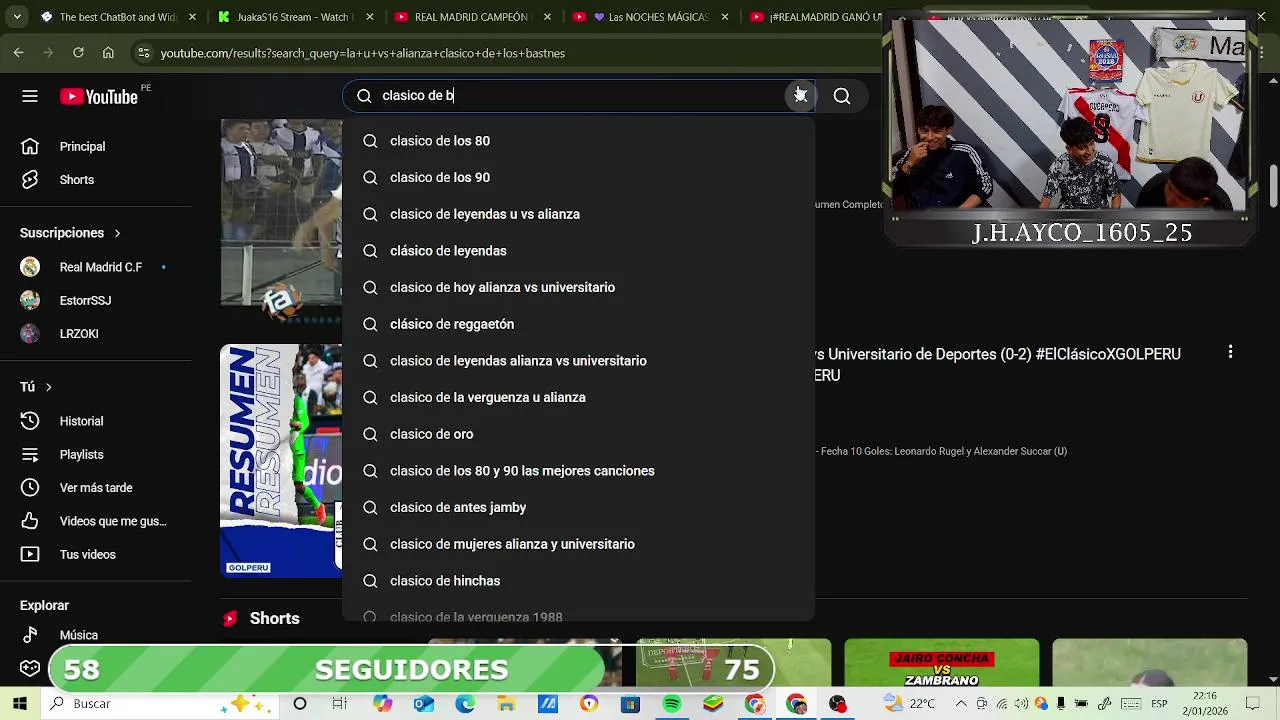Open Videos que me gustan
Viewport: 1280px width, 720px height.
[x=113, y=521]
